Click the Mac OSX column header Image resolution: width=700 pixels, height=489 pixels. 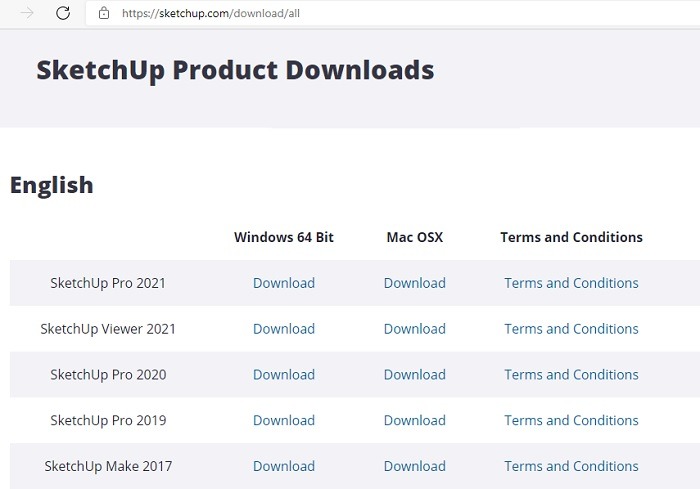click(415, 237)
